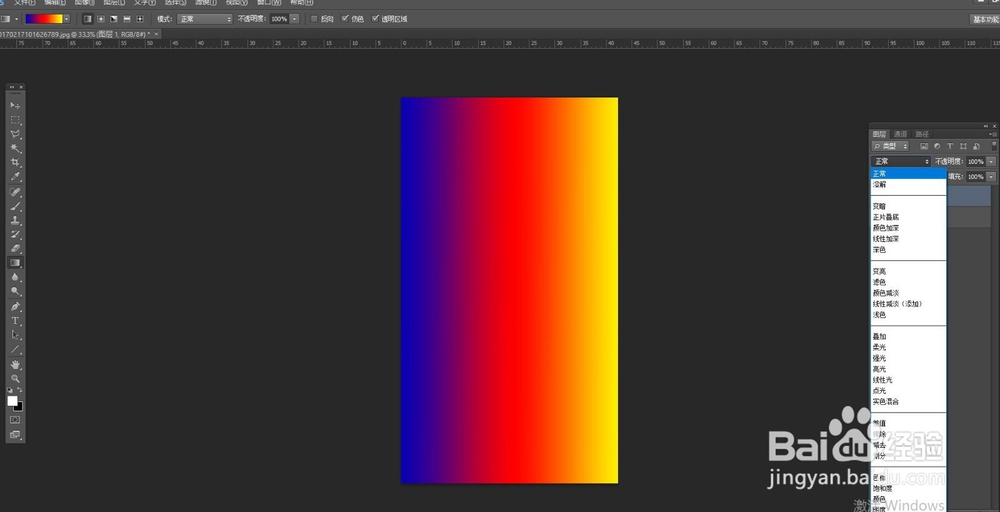Choose radial gradient style
Screen dimensions: 1000x512
[x=101, y=19]
